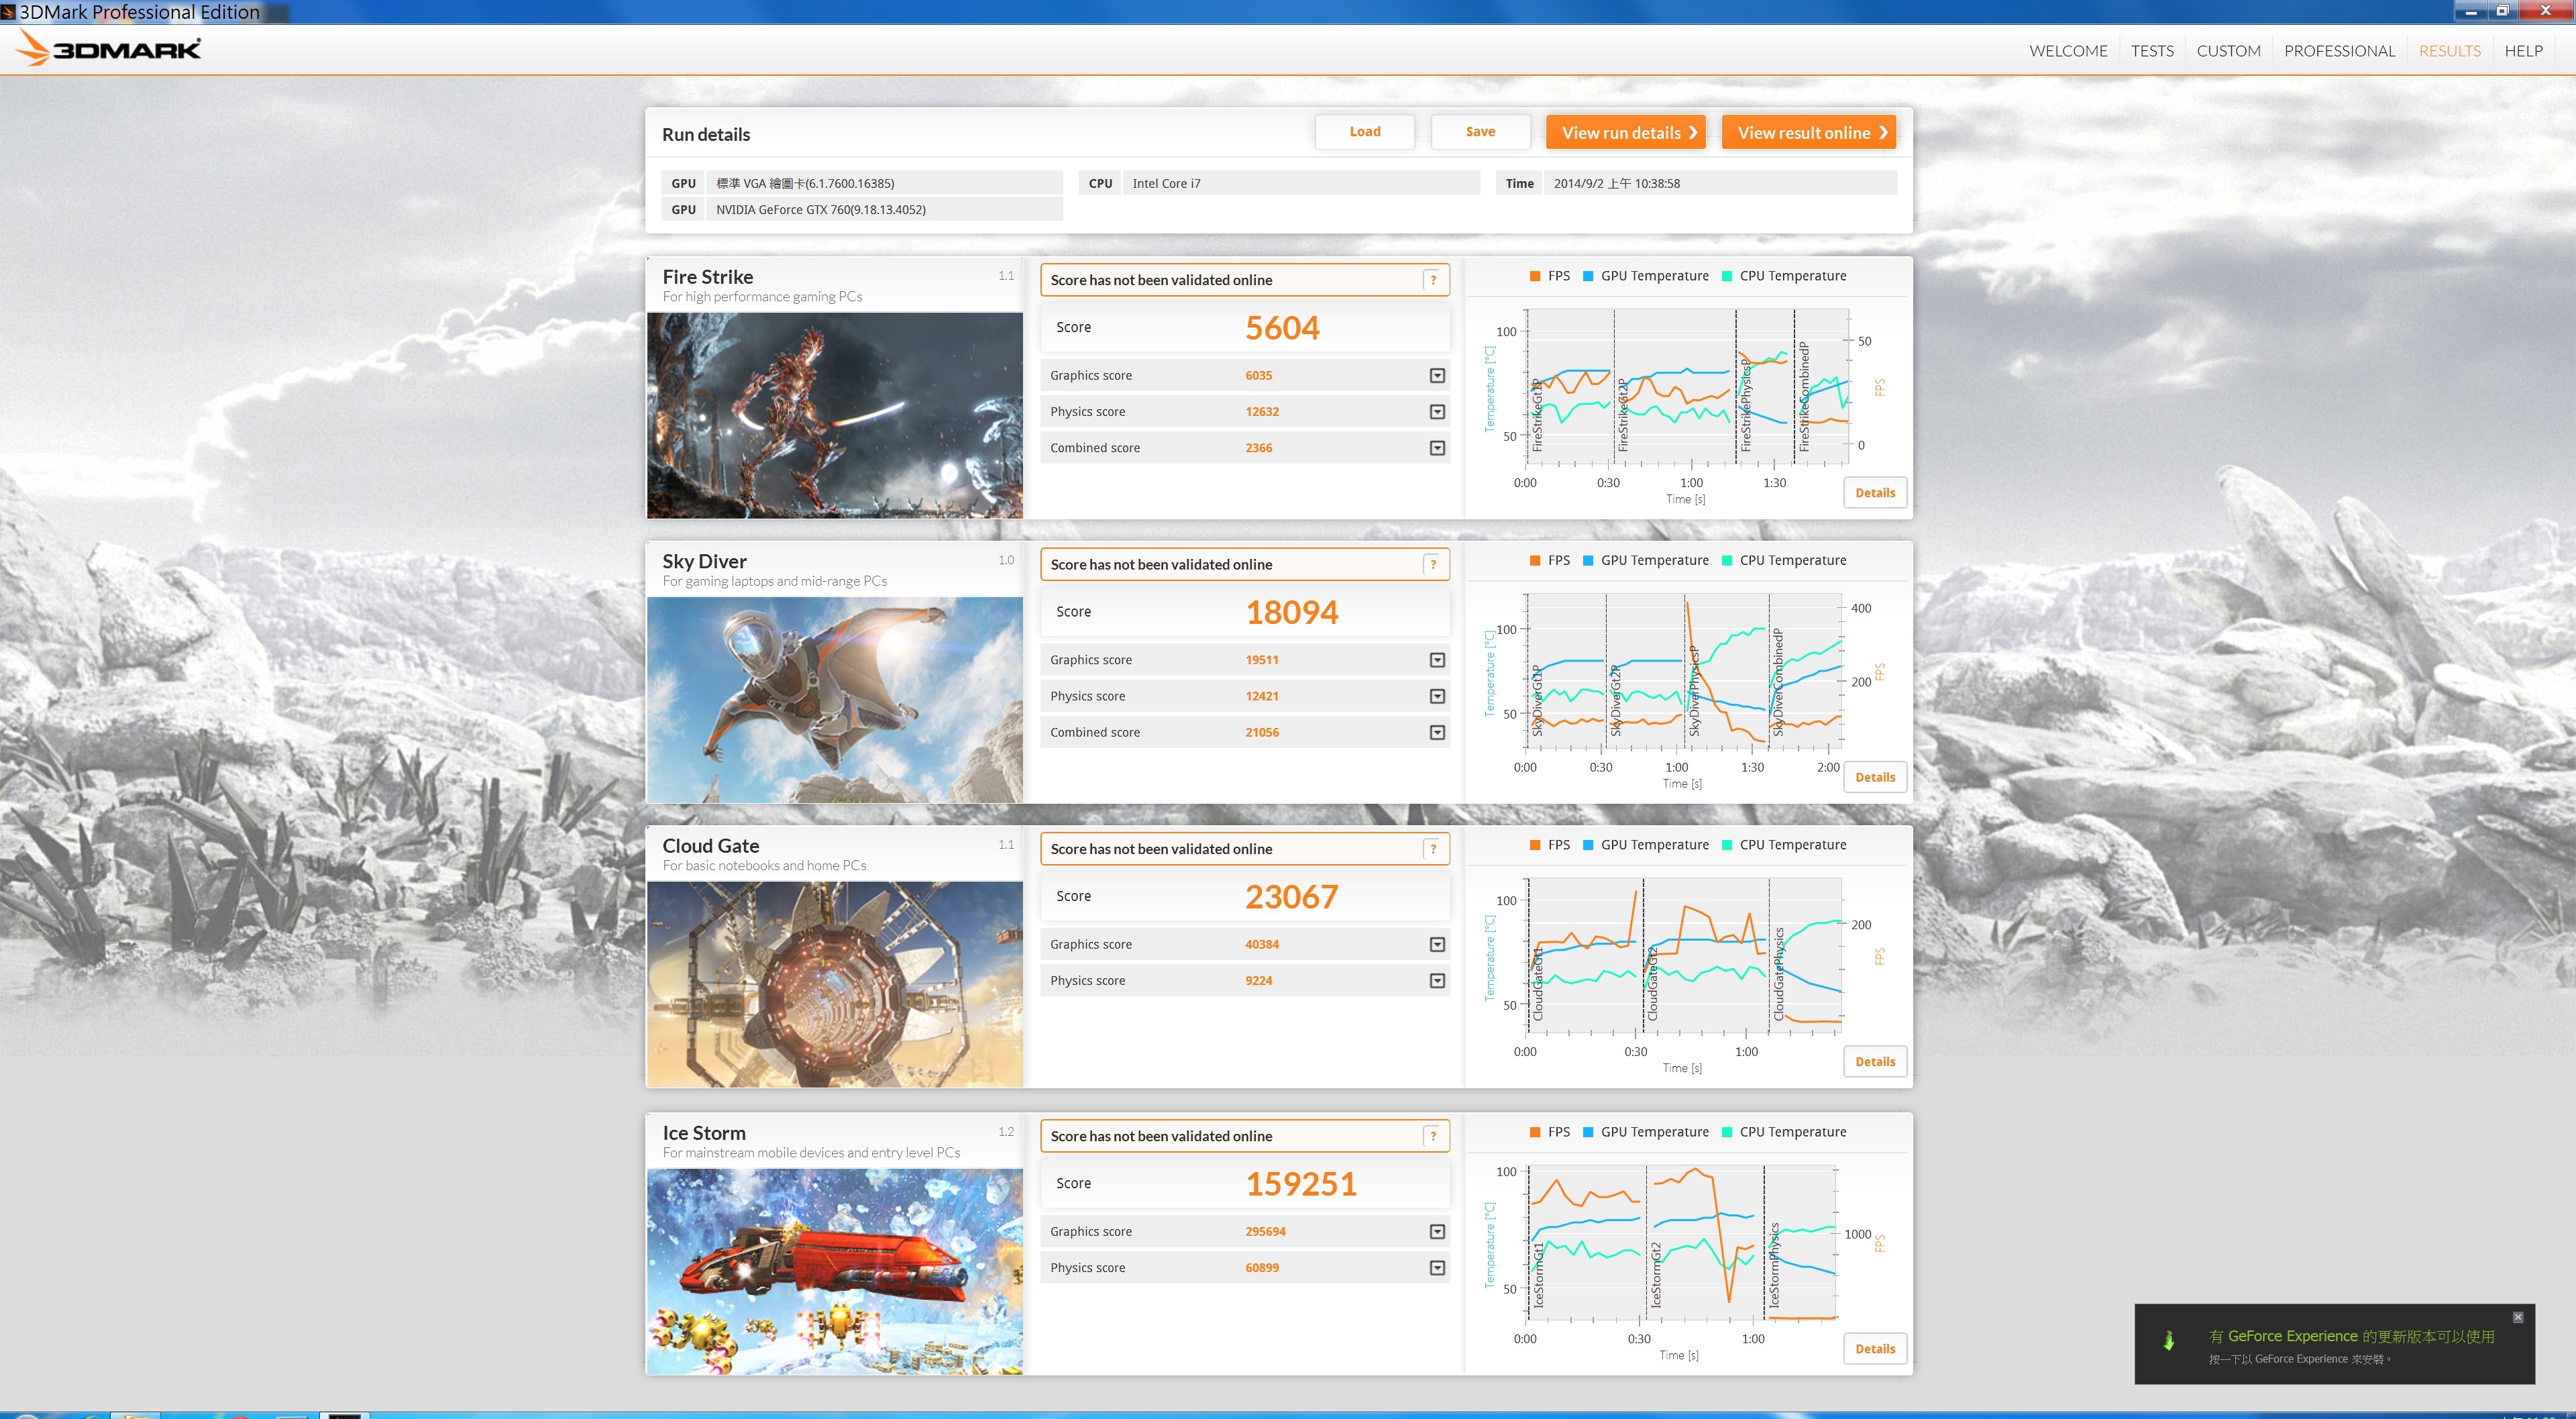Image resolution: width=2576 pixels, height=1419 pixels.
Task: Open the Sky Diver validation help icon
Action: coord(1433,565)
